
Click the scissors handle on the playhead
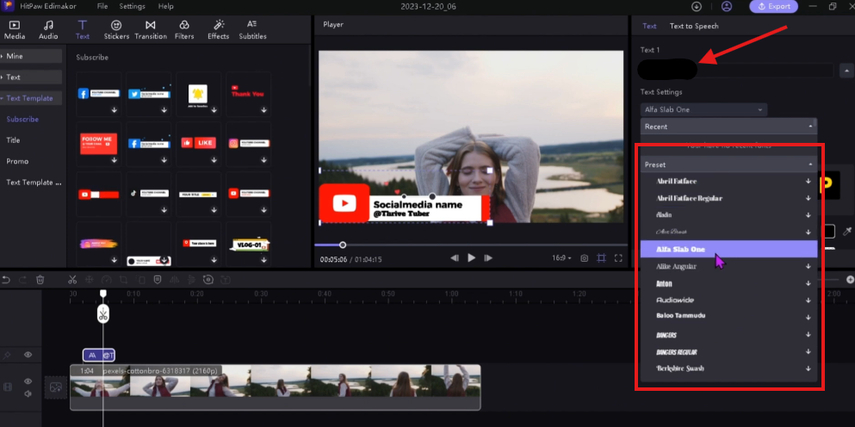point(103,314)
